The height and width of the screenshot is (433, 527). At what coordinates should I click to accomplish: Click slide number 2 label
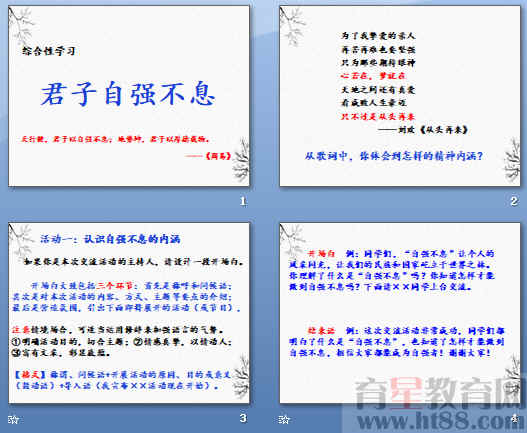point(514,201)
